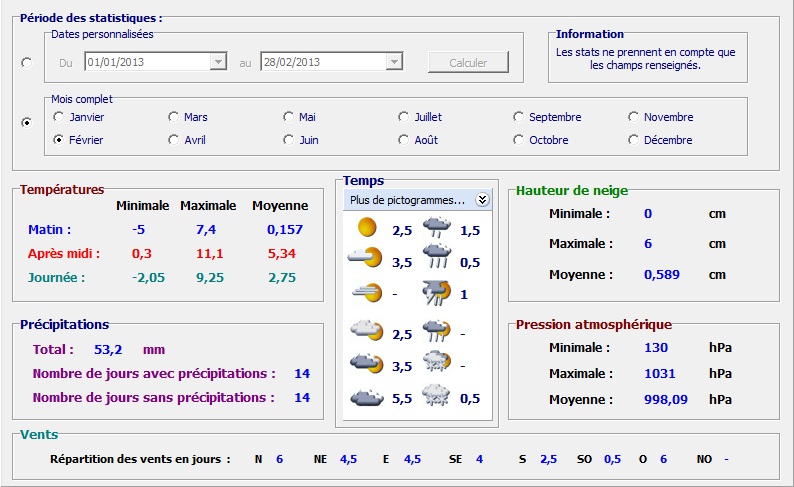Click the morning minimum temperature -5
Viewport: 794px width, 487px height.
click(x=138, y=230)
